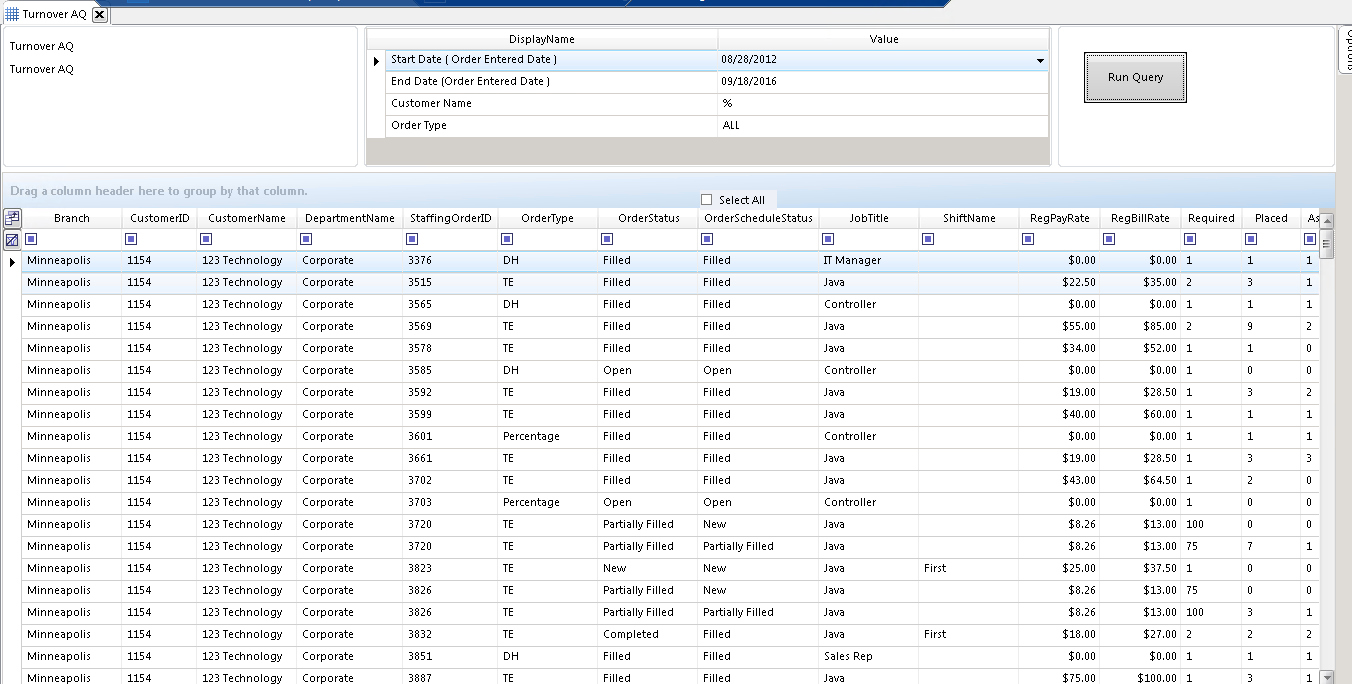1352x684 pixels.
Task: Open the JobTitle column filter operator icon
Action: [x=827, y=239]
